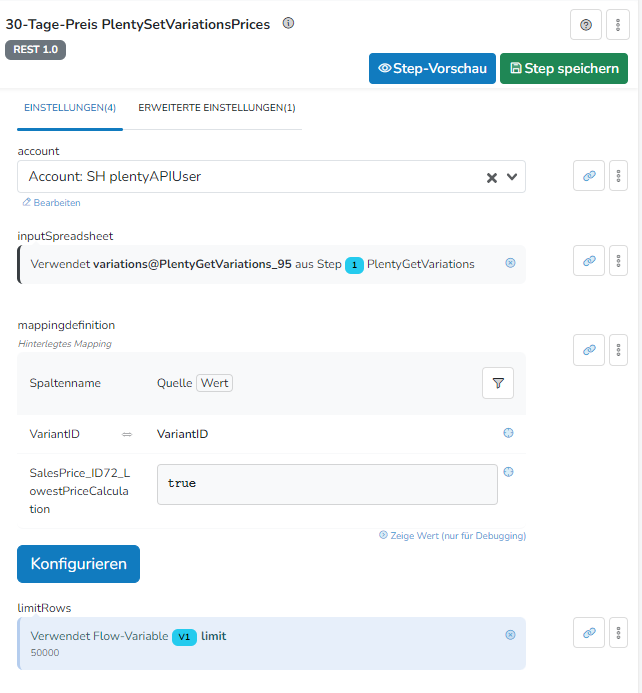Image resolution: width=642 pixels, height=693 pixels.
Task: Remove the inputSpreadsheet step reference
Action: [510, 263]
